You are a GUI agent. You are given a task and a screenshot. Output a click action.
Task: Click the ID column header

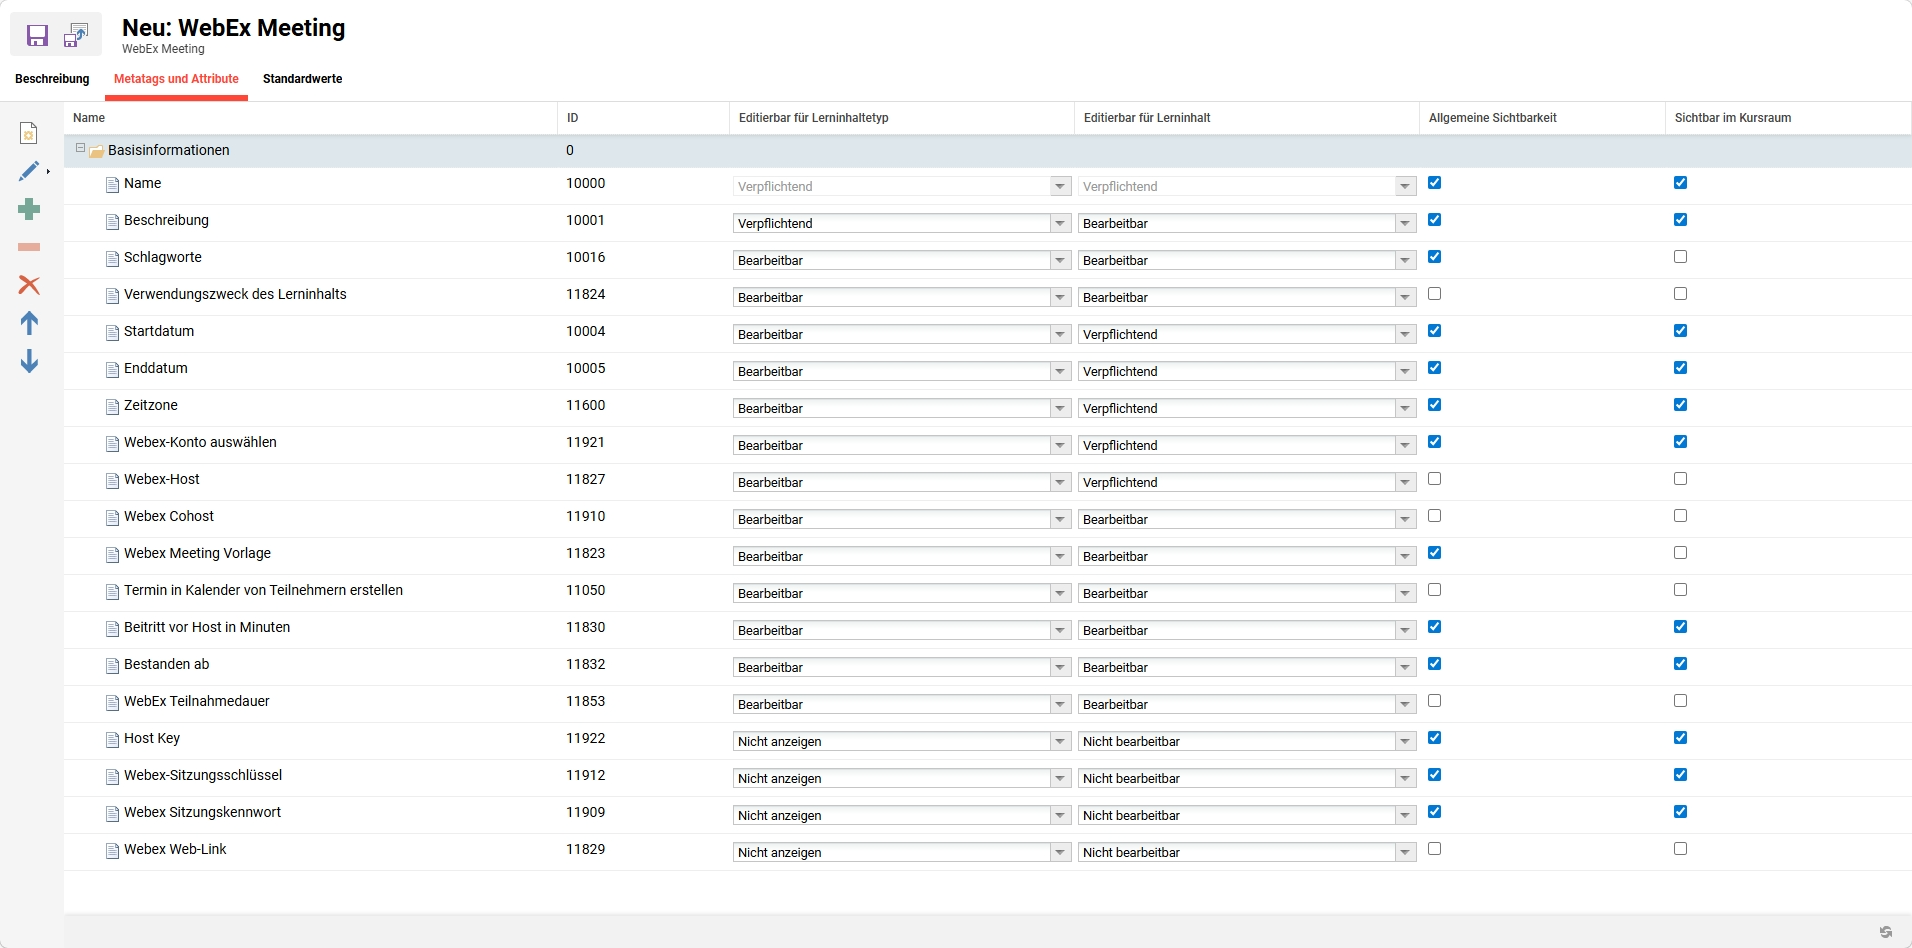tap(644, 118)
